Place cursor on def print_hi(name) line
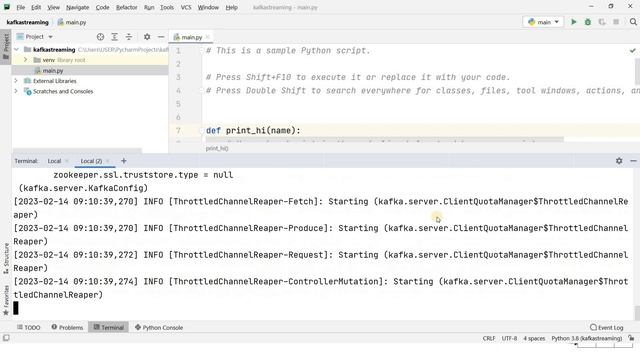 pos(253,131)
